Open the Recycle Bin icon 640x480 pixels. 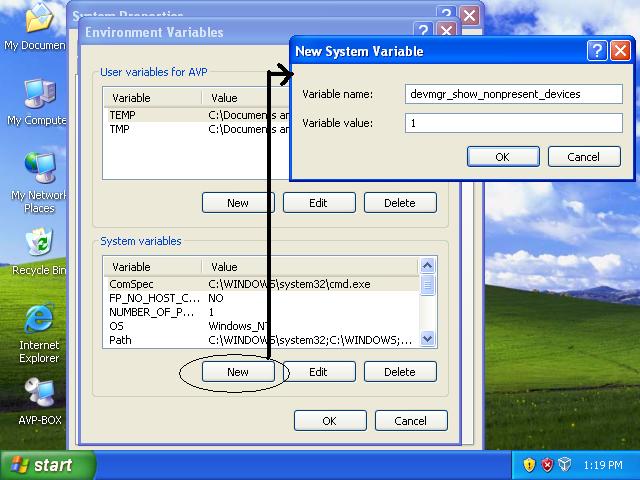39,252
